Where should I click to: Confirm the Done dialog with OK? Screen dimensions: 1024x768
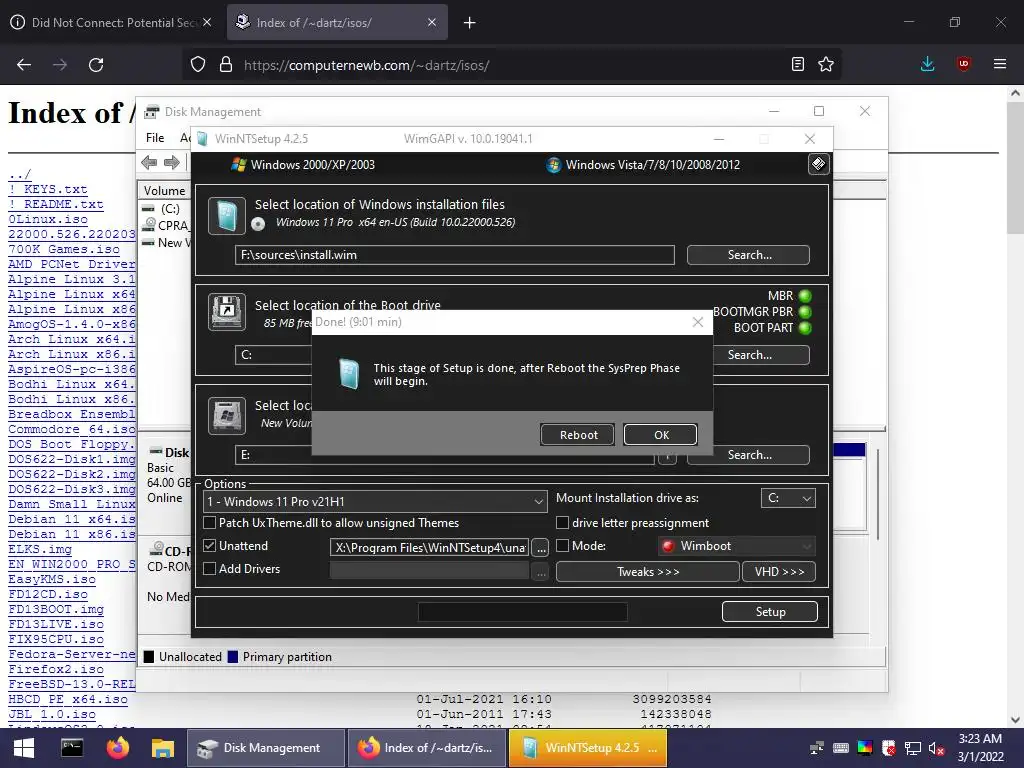tap(661, 435)
